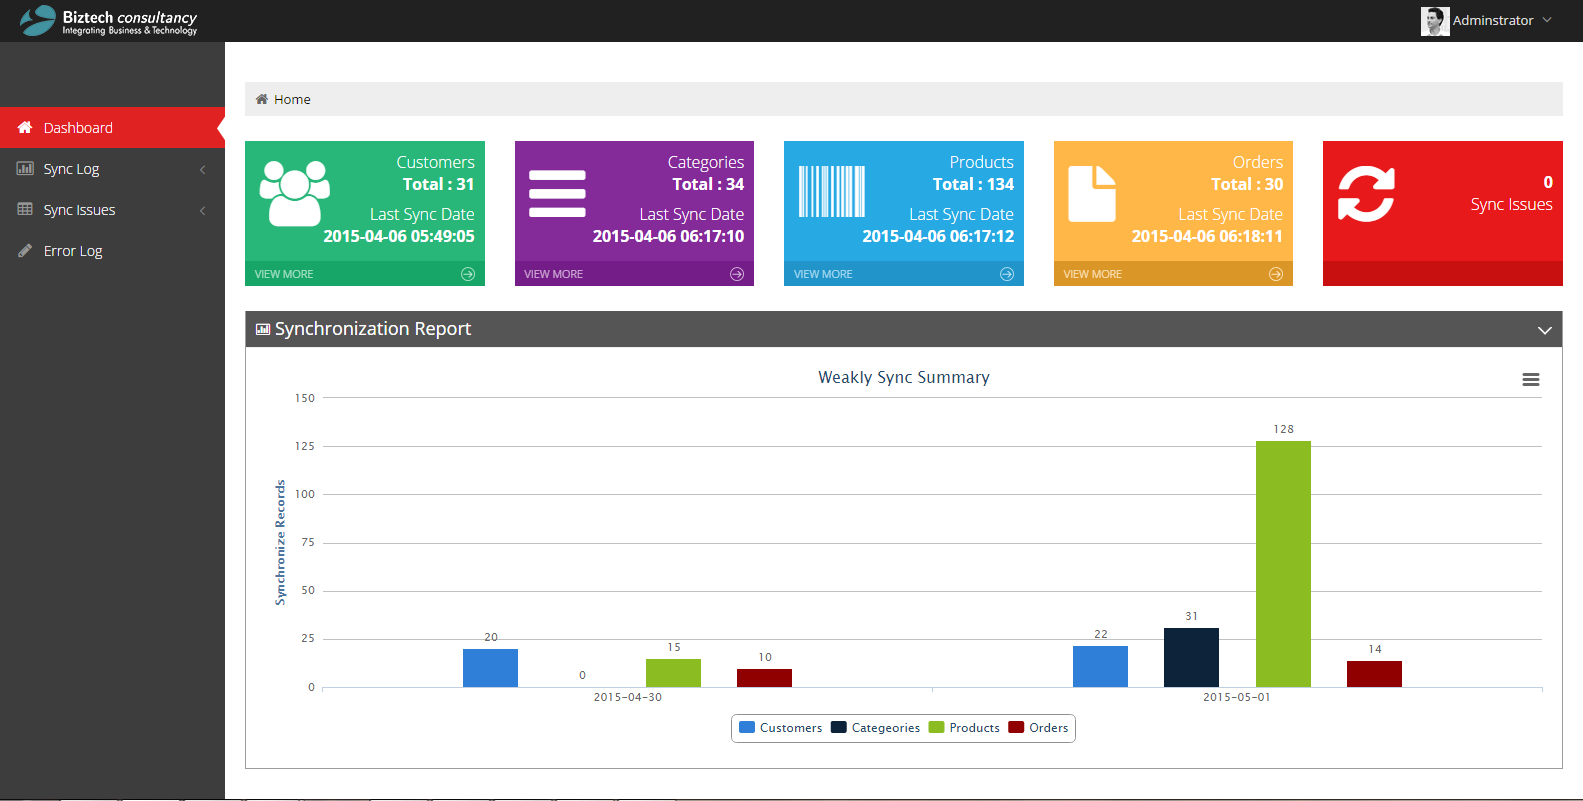Viewport: 1583px width, 801px height.
Task: Expand the Sync Log chevron arrow
Action: point(203,169)
